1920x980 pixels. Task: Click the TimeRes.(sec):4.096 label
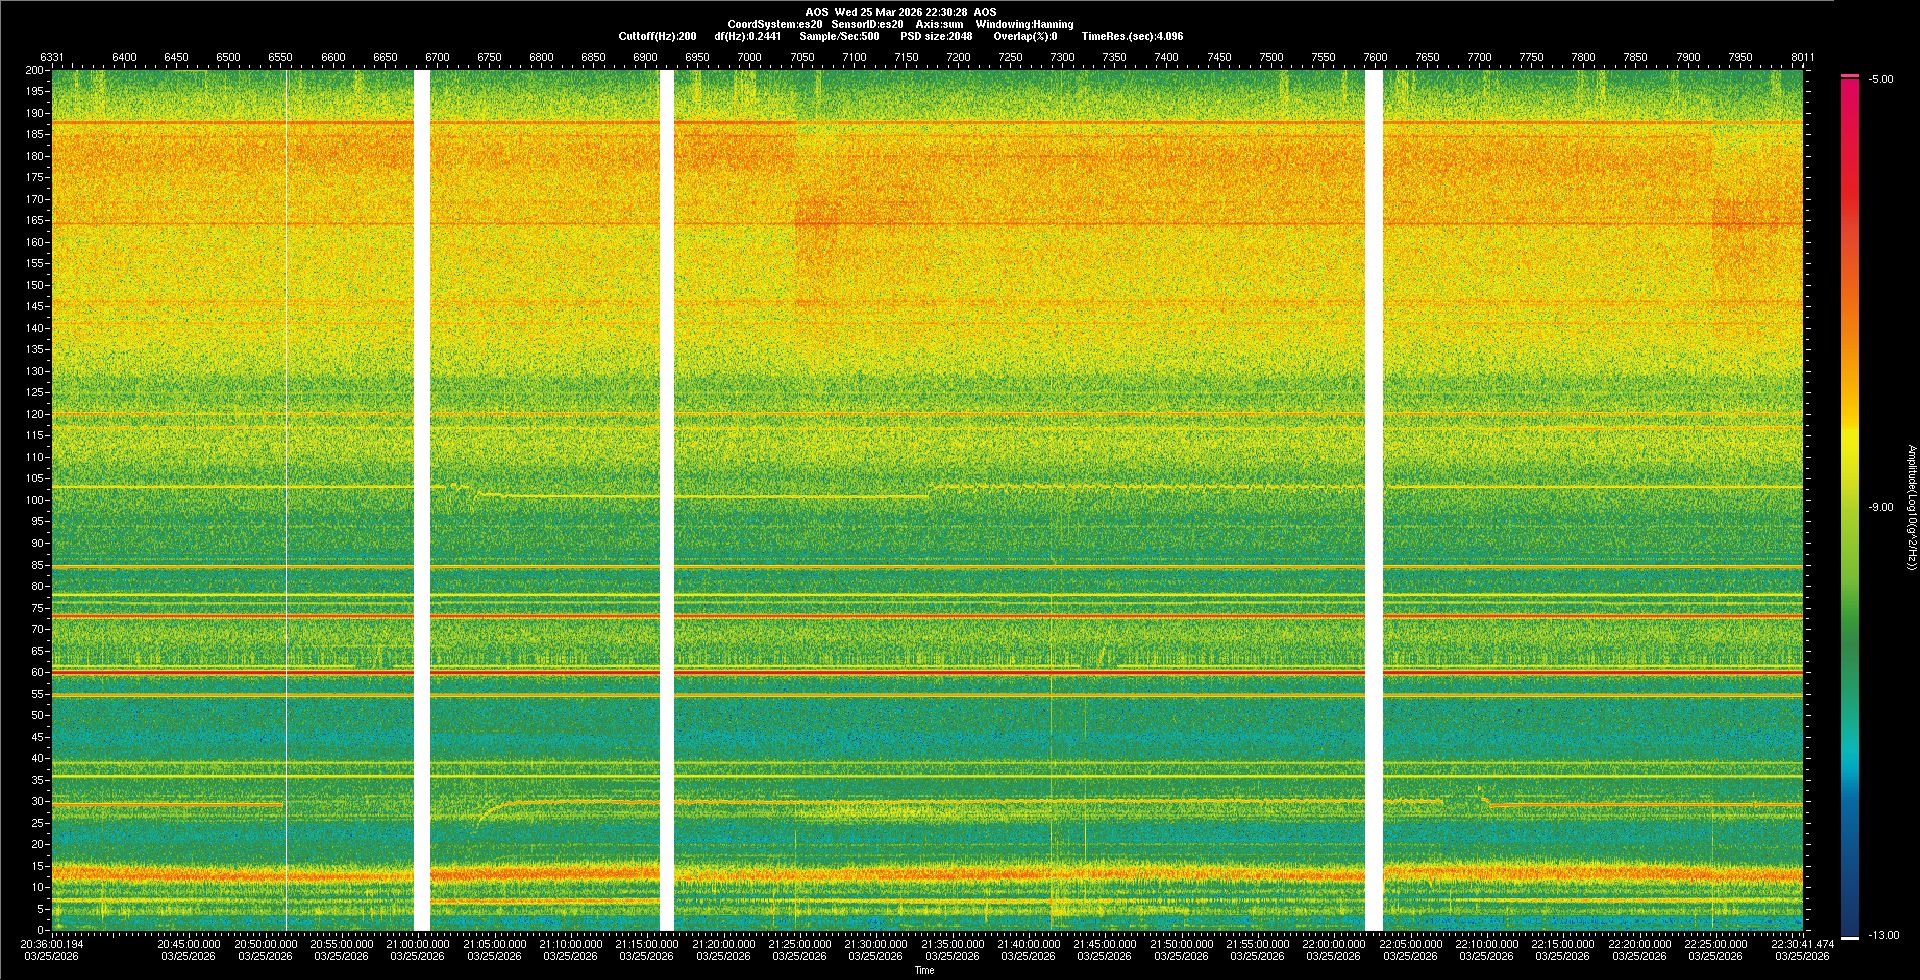pyautogui.click(x=1132, y=36)
